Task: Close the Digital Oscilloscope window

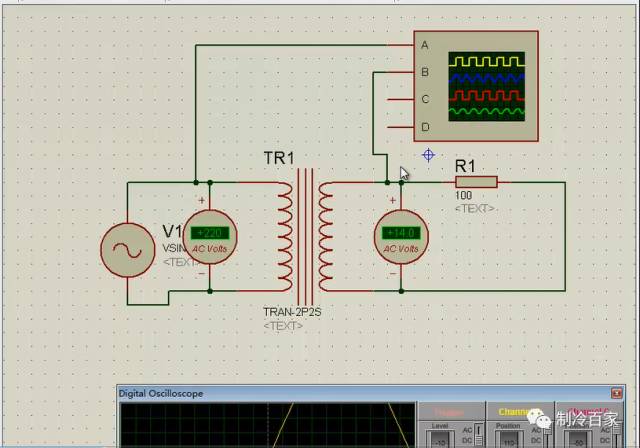Action: pyautogui.click(x=616, y=393)
